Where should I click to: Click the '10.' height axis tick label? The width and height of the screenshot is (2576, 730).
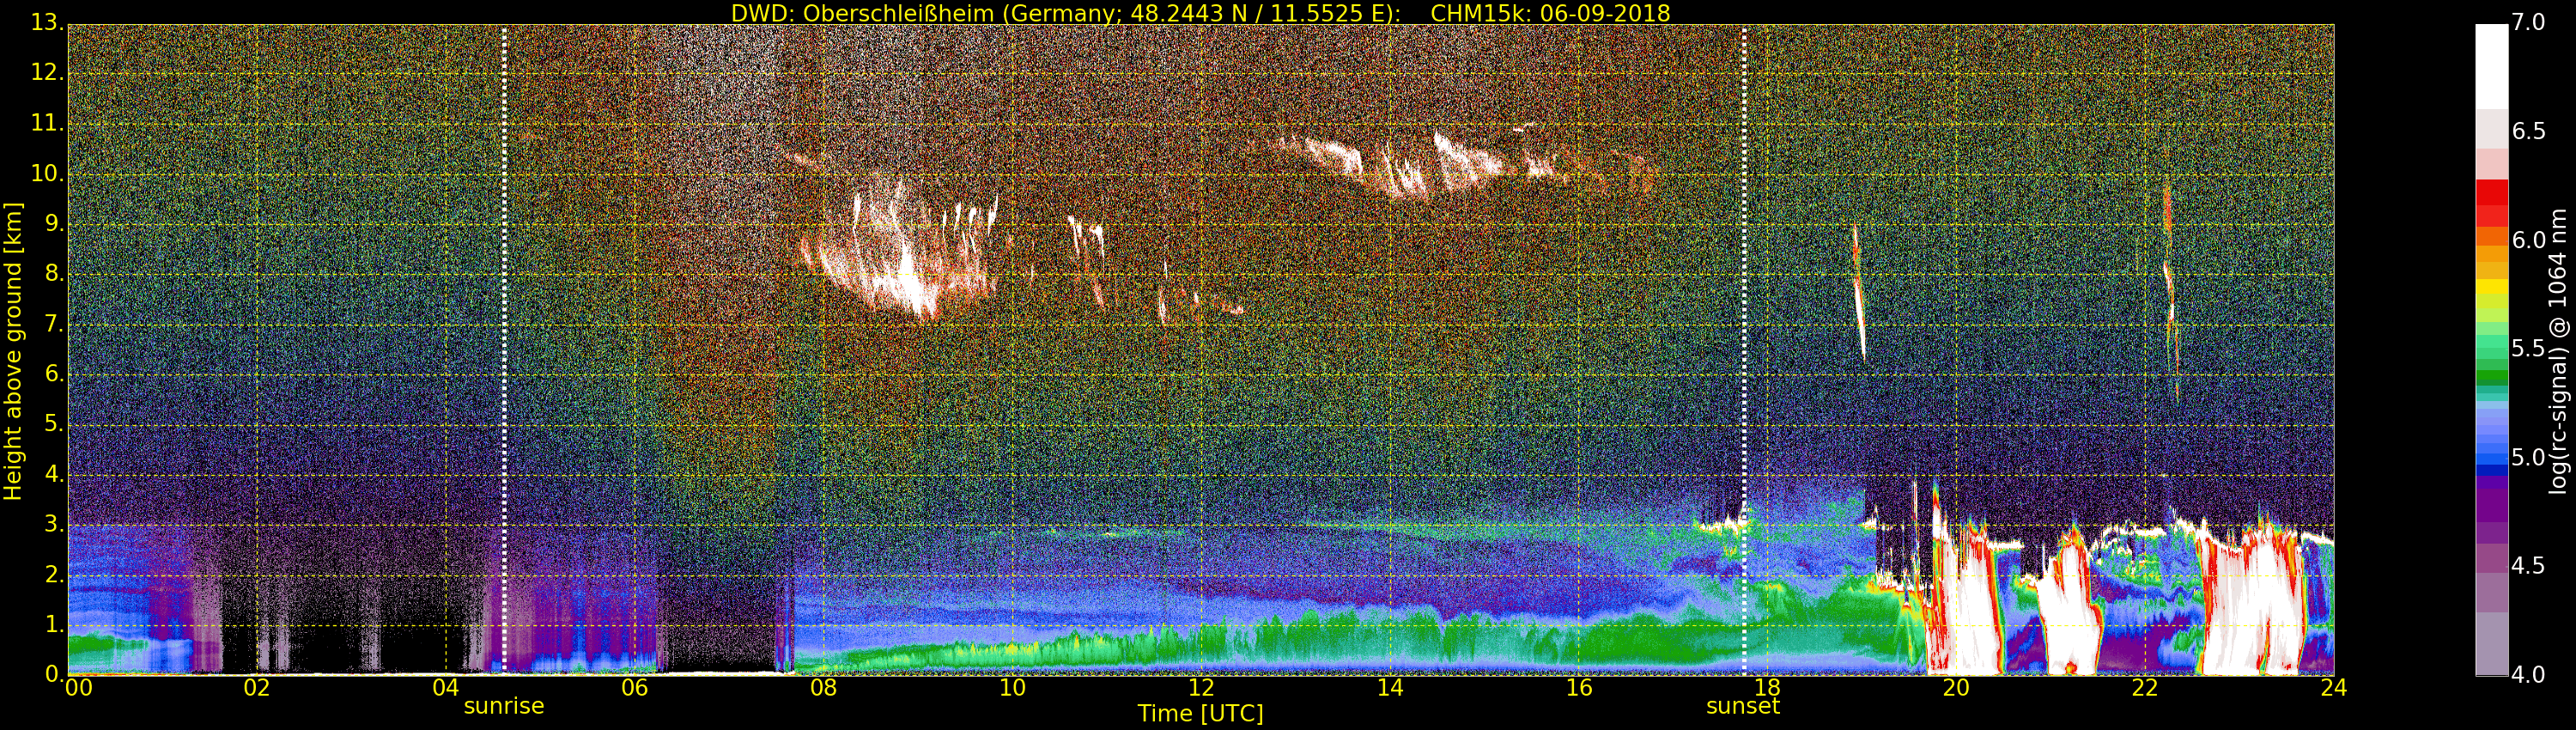47,173
